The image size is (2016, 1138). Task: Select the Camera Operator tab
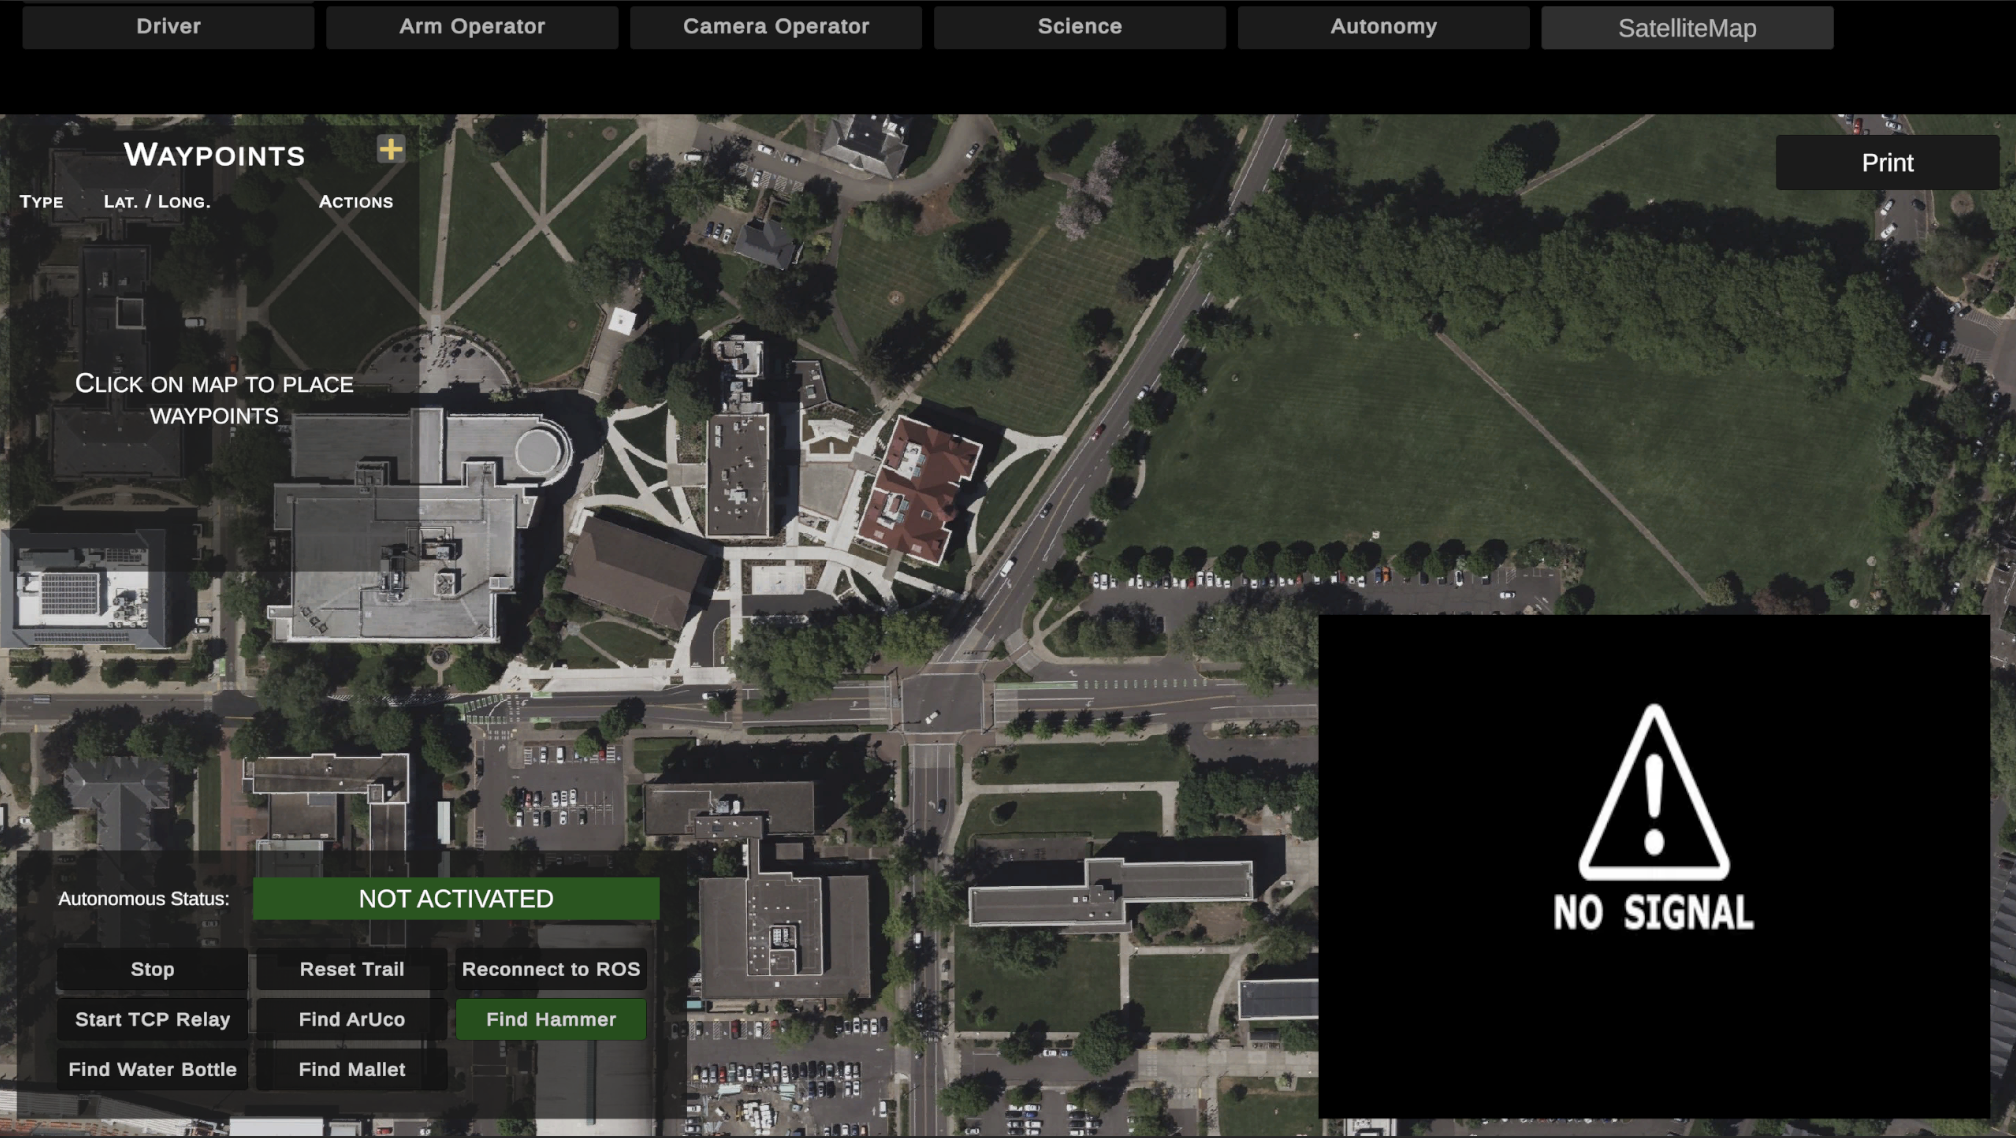coord(776,27)
